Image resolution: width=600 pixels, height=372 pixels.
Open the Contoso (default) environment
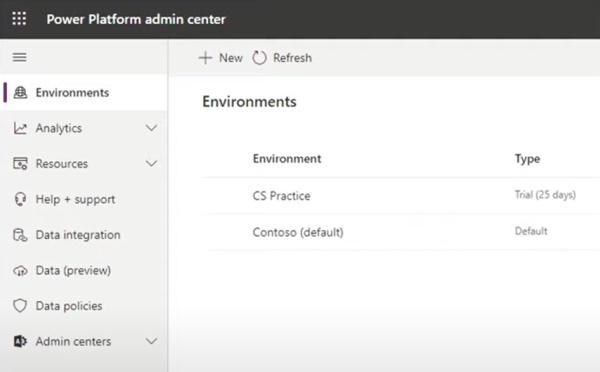(298, 232)
